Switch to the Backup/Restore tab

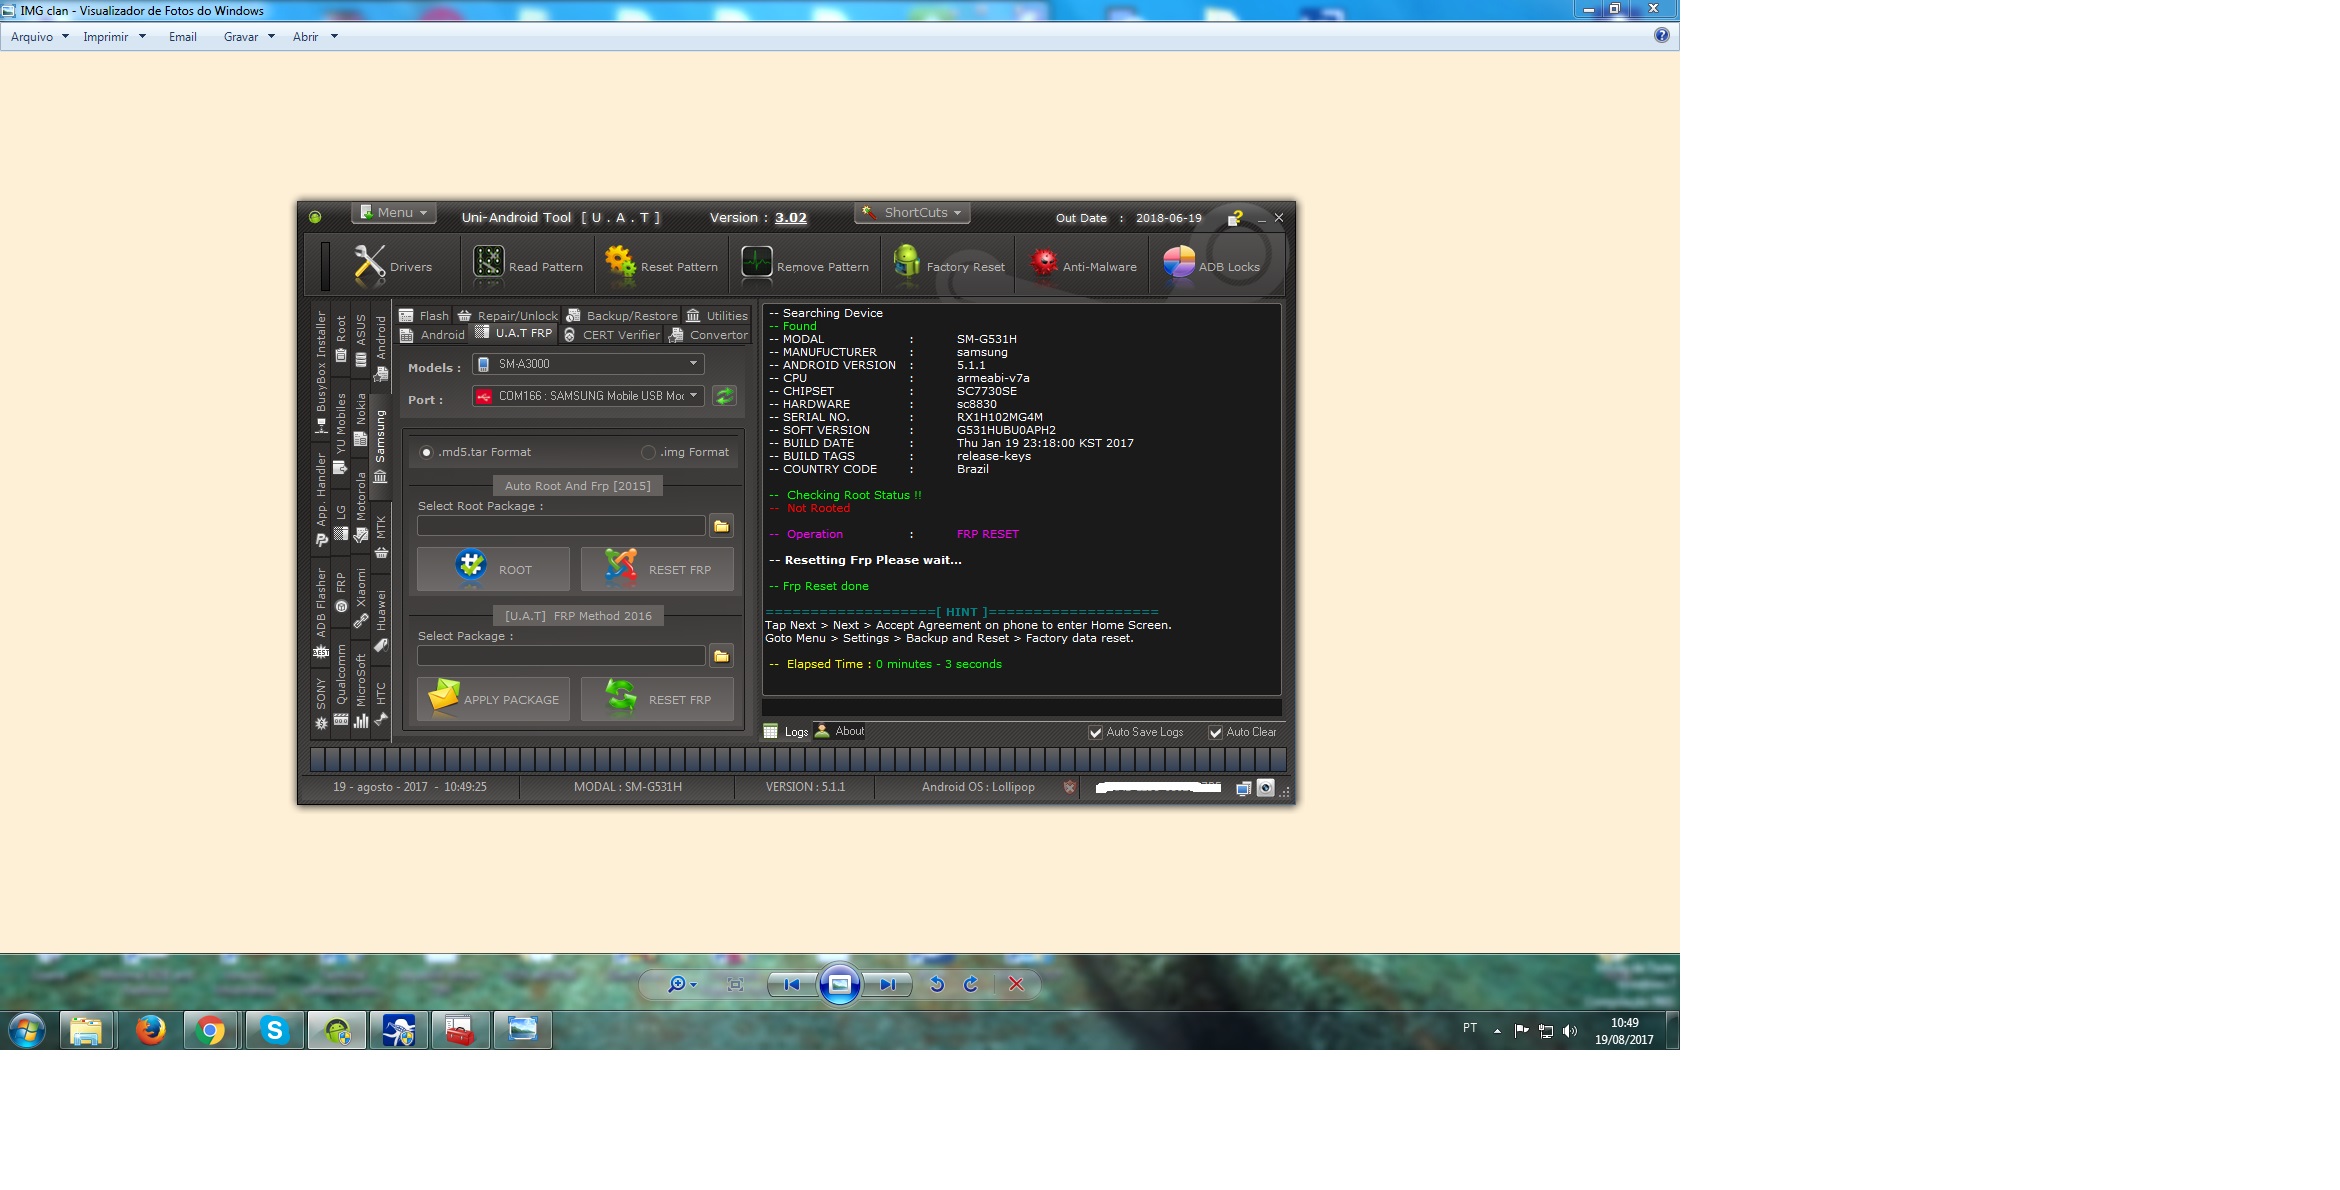[622, 315]
